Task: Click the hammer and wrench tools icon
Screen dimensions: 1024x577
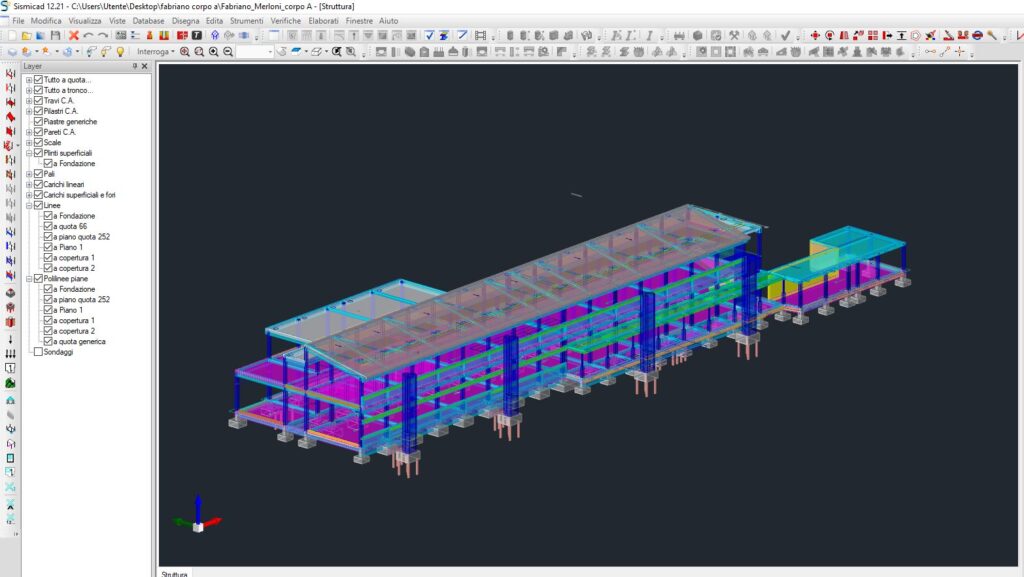Action: point(733,36)
